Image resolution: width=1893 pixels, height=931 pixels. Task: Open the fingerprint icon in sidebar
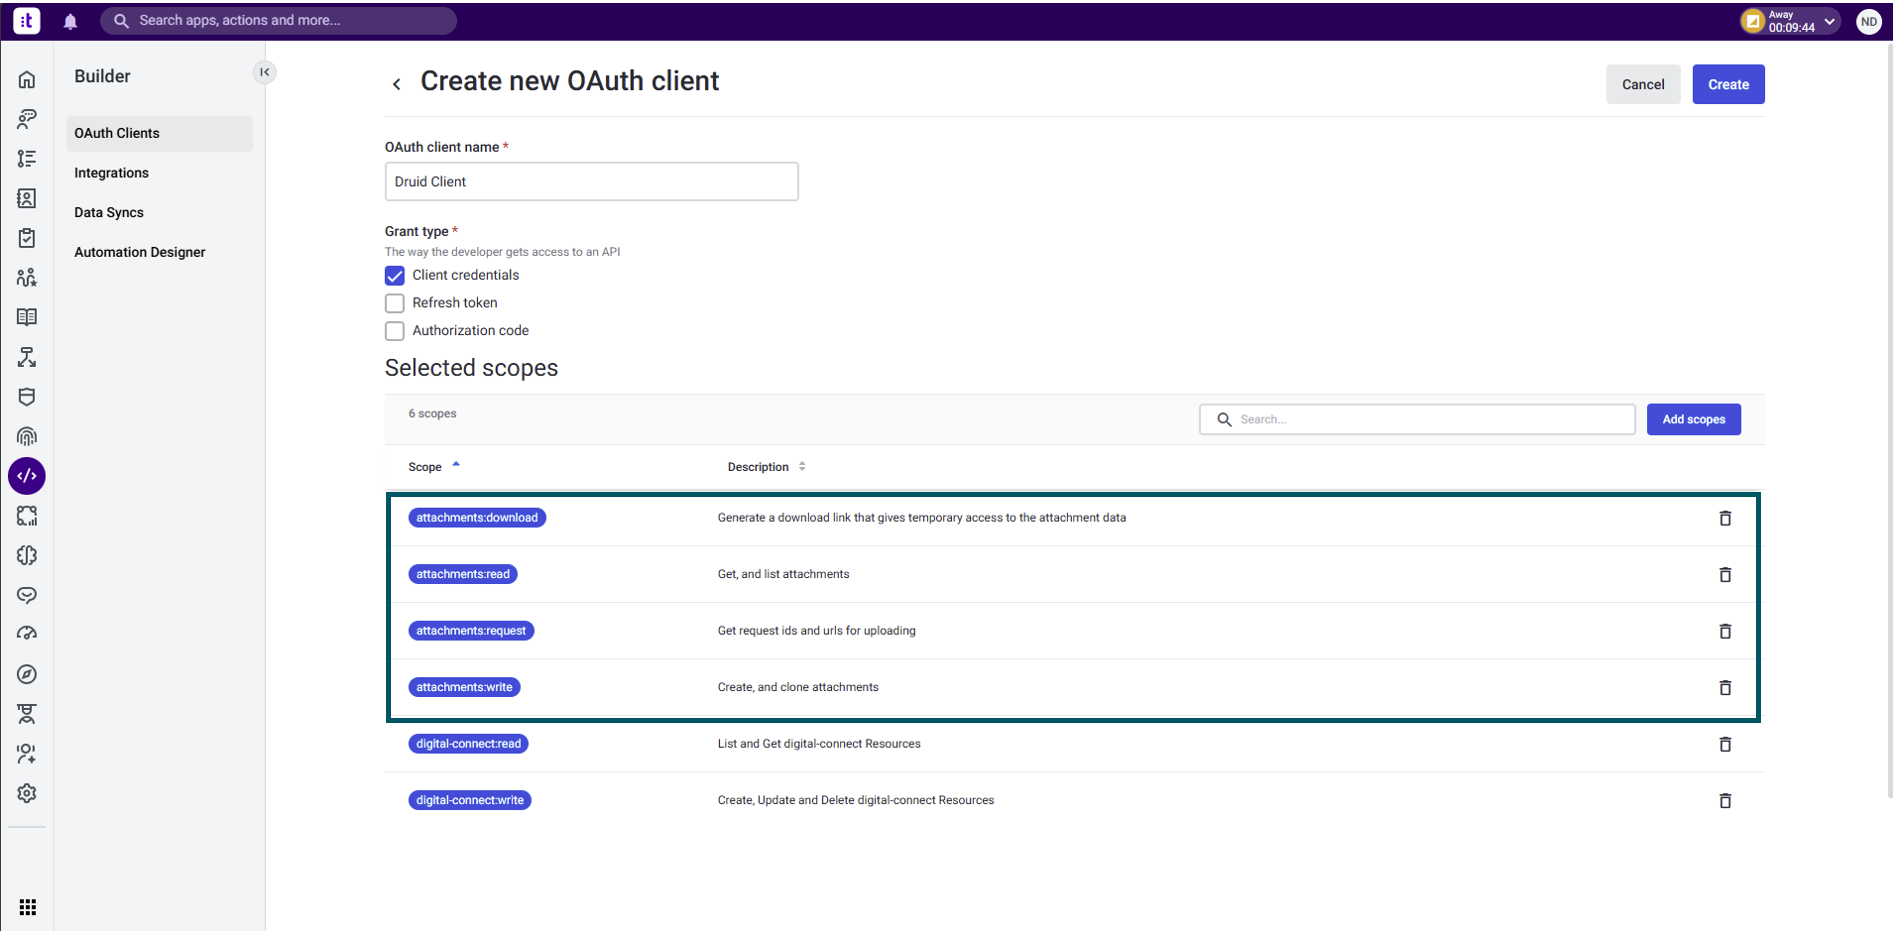pos(27,436)
